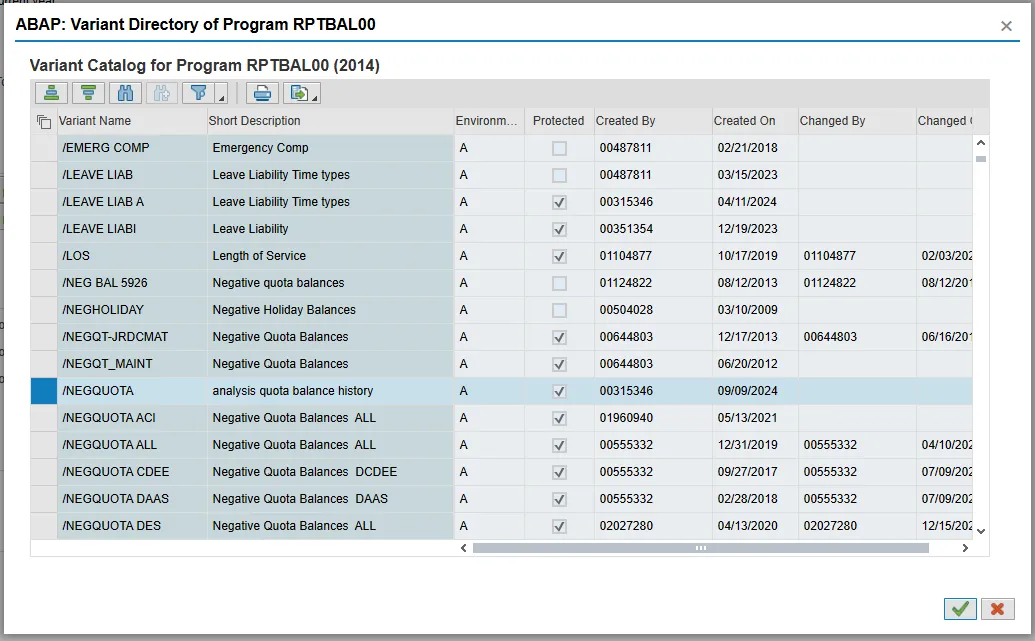
Task: Click the Sort Descending toolbar icon
Action: pyautogui.click(x=89, y=93)
